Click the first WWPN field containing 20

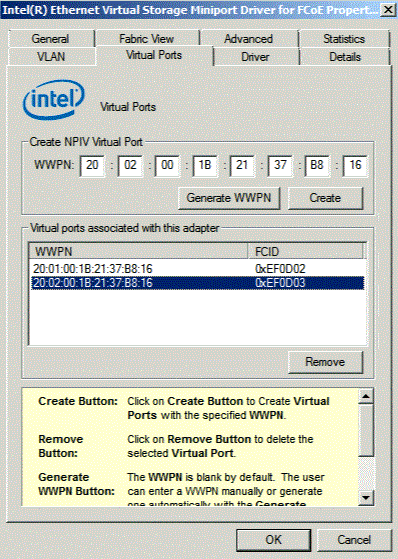click(x=92, y=165)
